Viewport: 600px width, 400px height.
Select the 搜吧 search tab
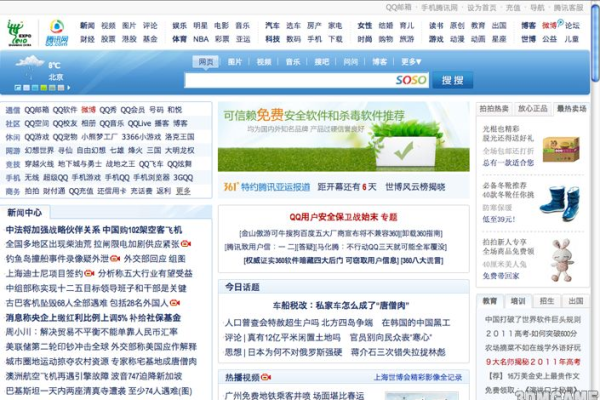point(322,62)
